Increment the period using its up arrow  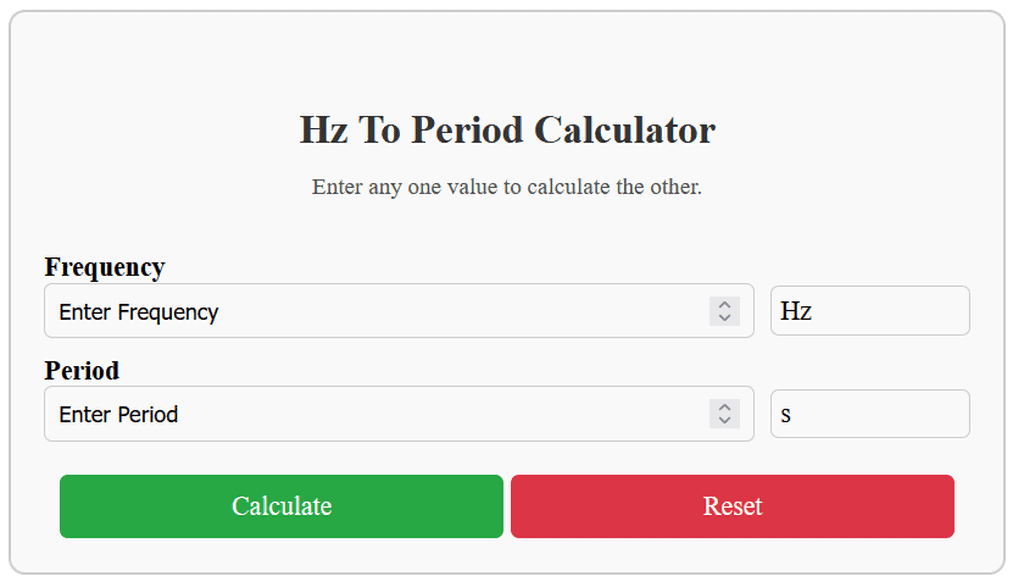tap(723, 408)
